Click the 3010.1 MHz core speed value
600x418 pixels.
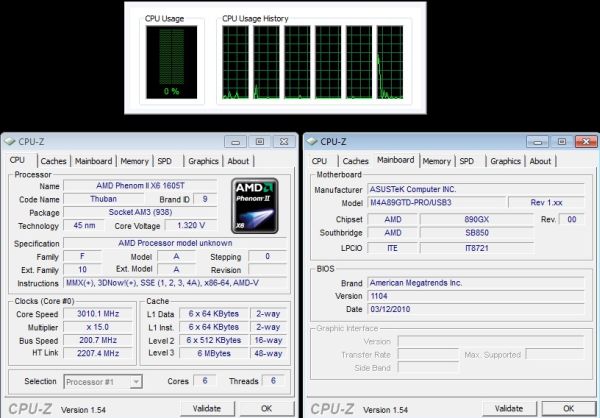[98, 314]
